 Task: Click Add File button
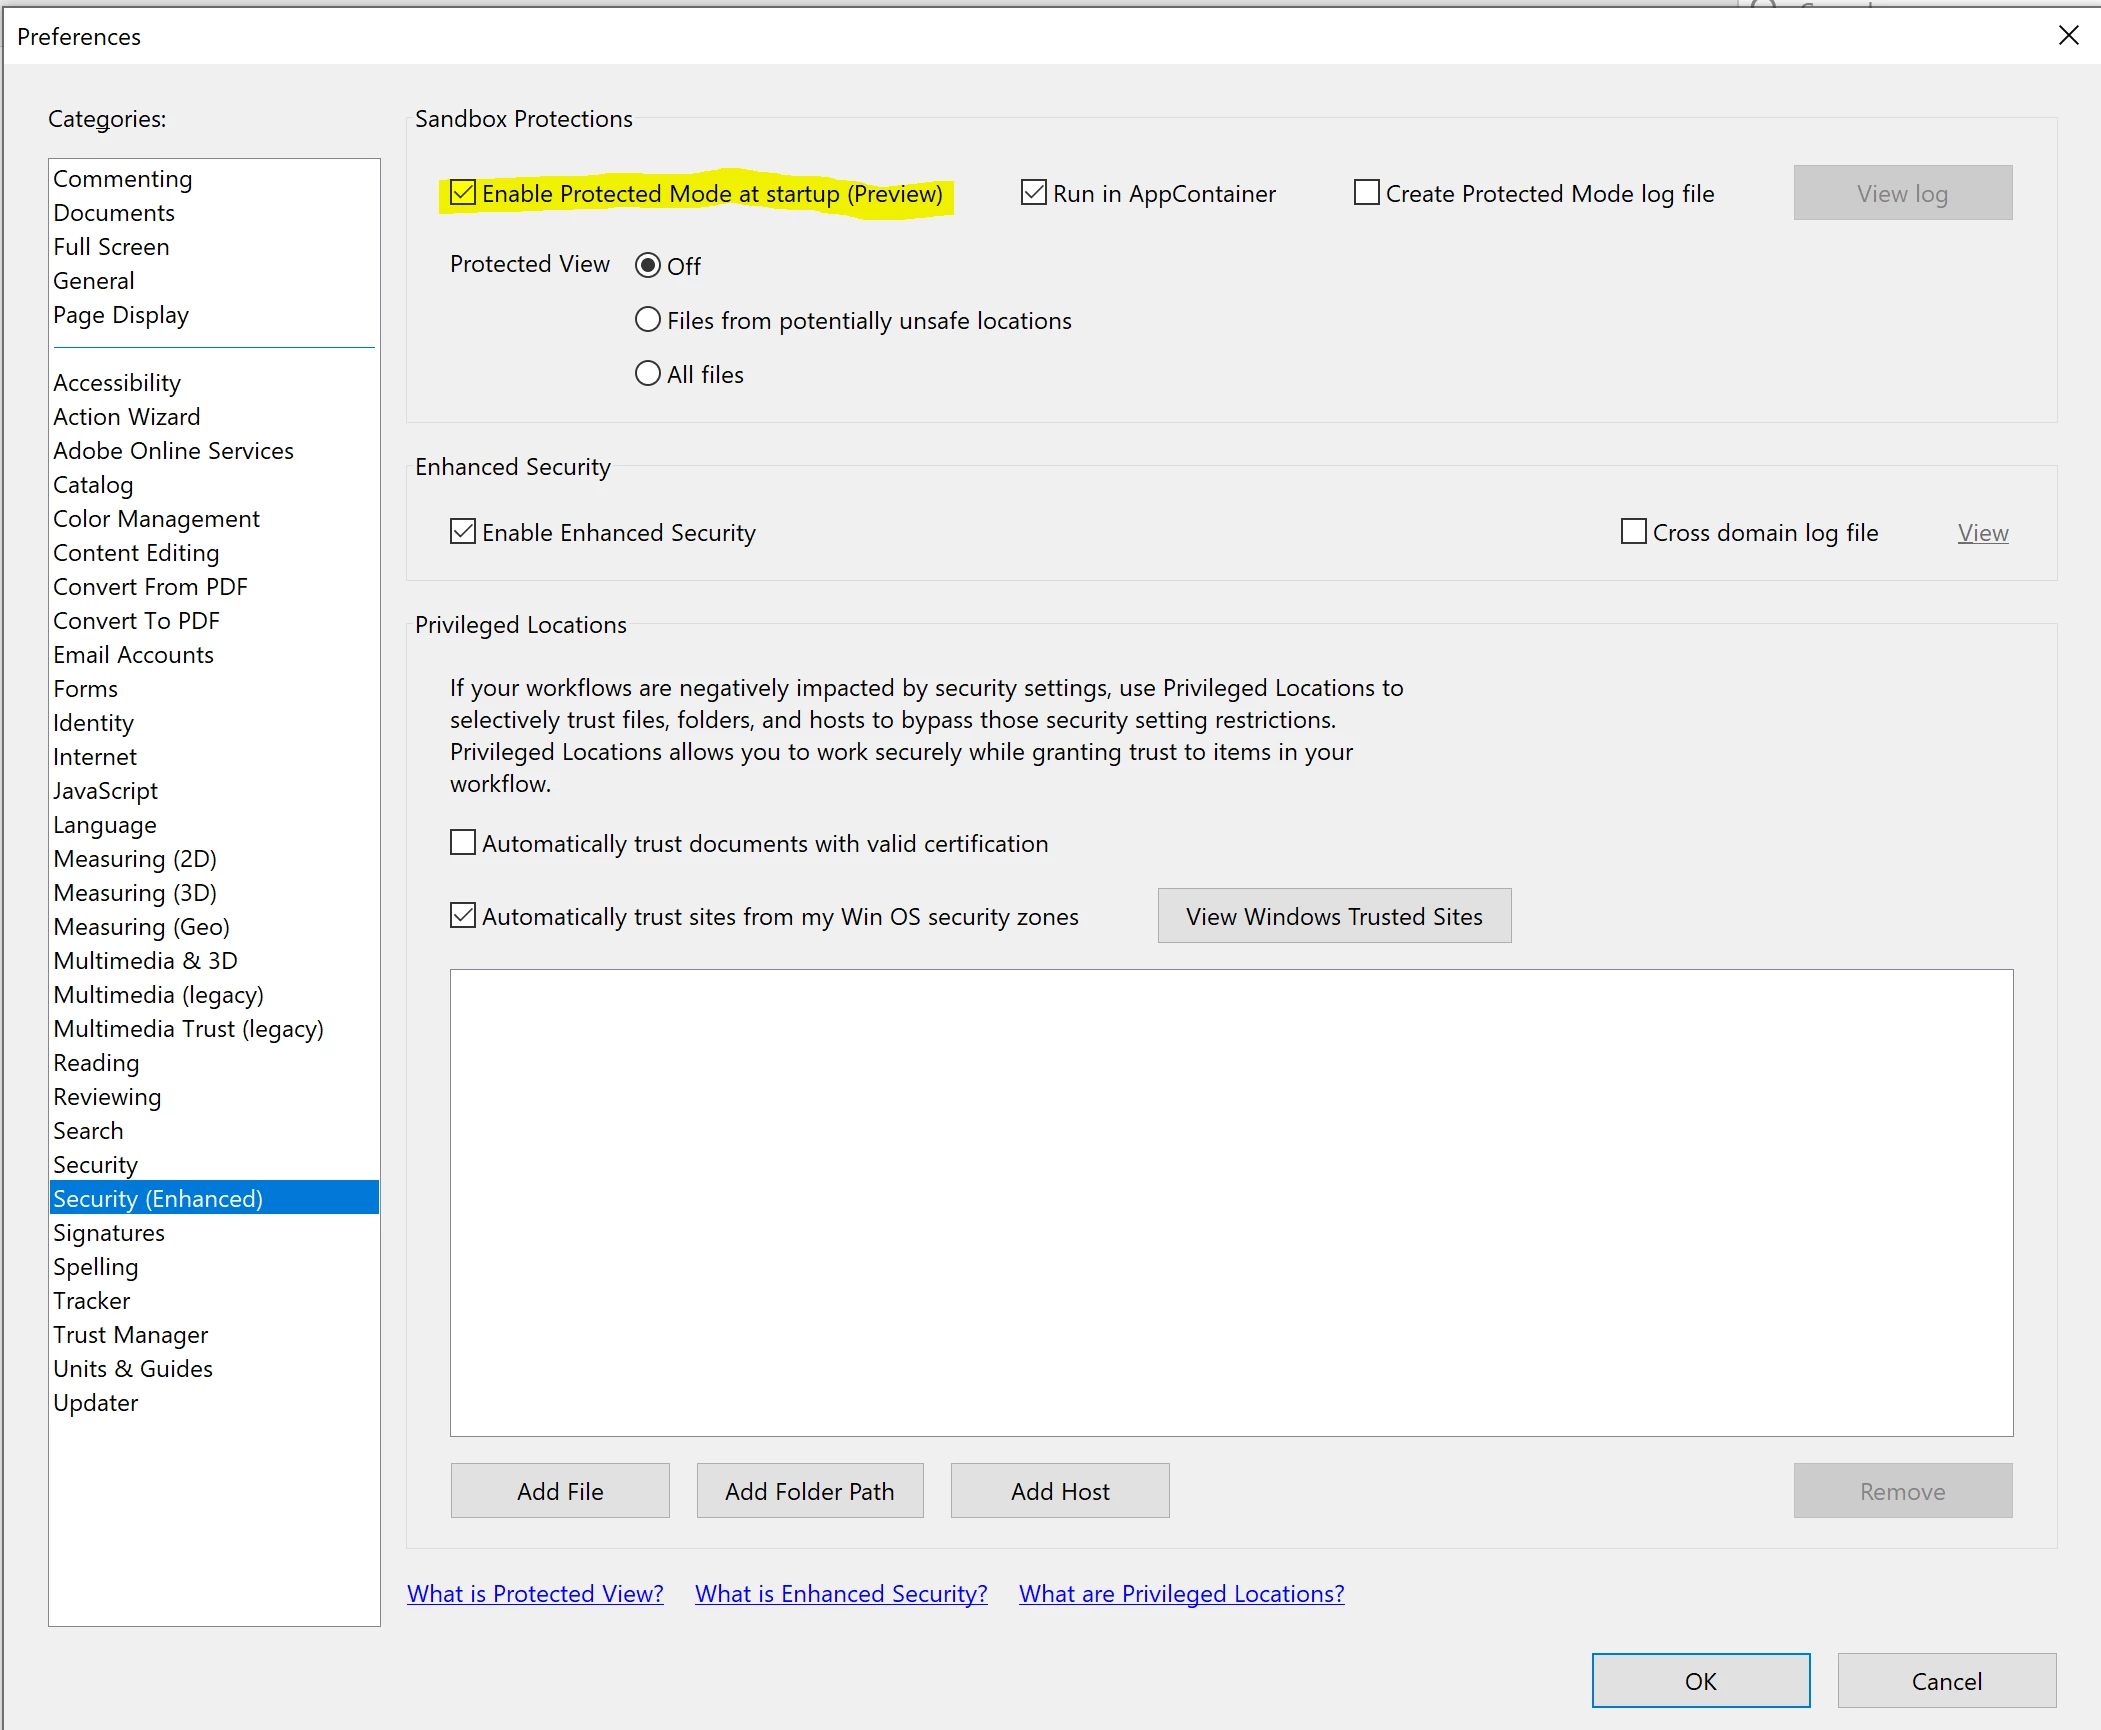pyautogui.click(x=560, y=1491)
